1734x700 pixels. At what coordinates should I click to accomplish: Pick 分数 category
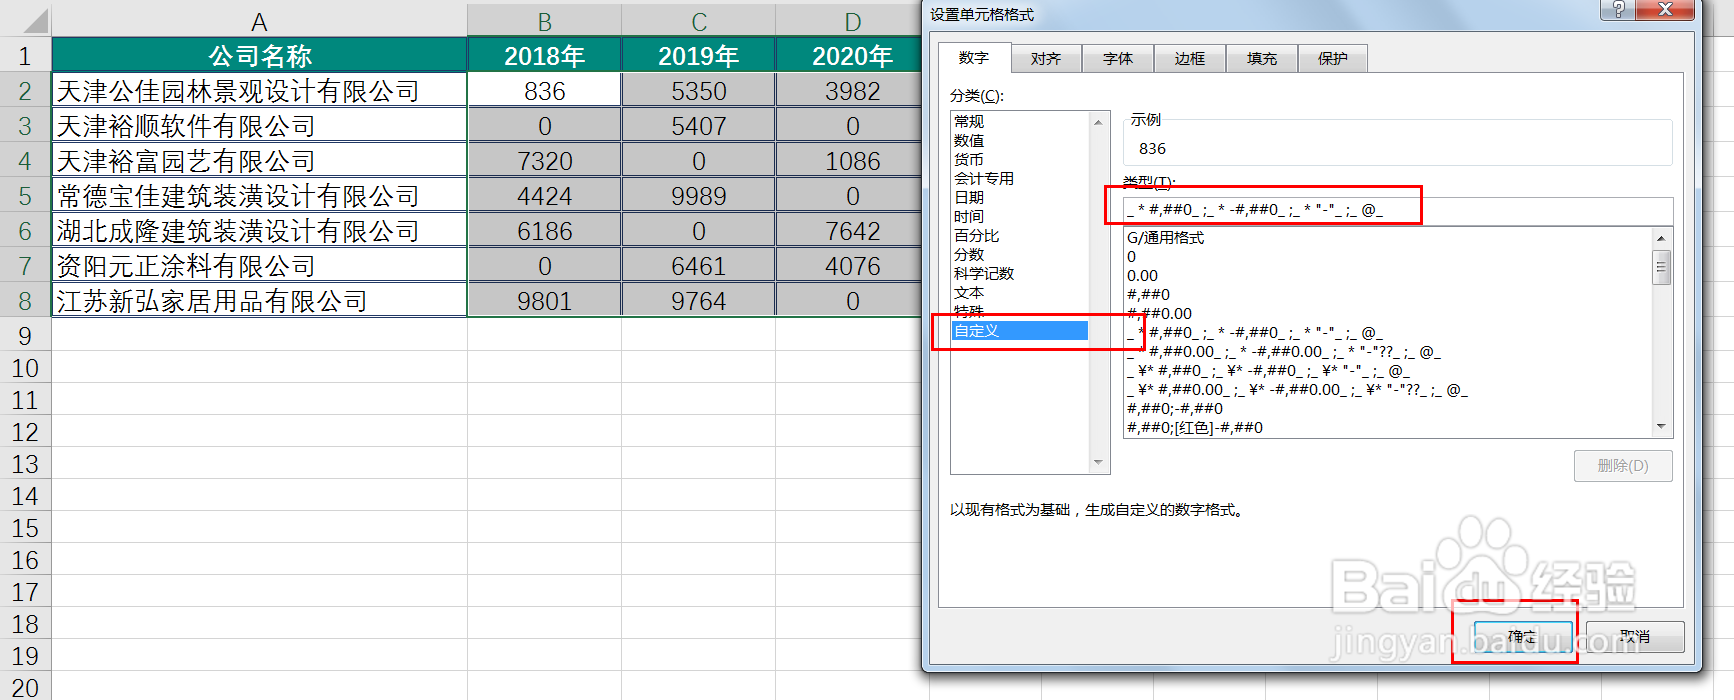click(1019, 254)
